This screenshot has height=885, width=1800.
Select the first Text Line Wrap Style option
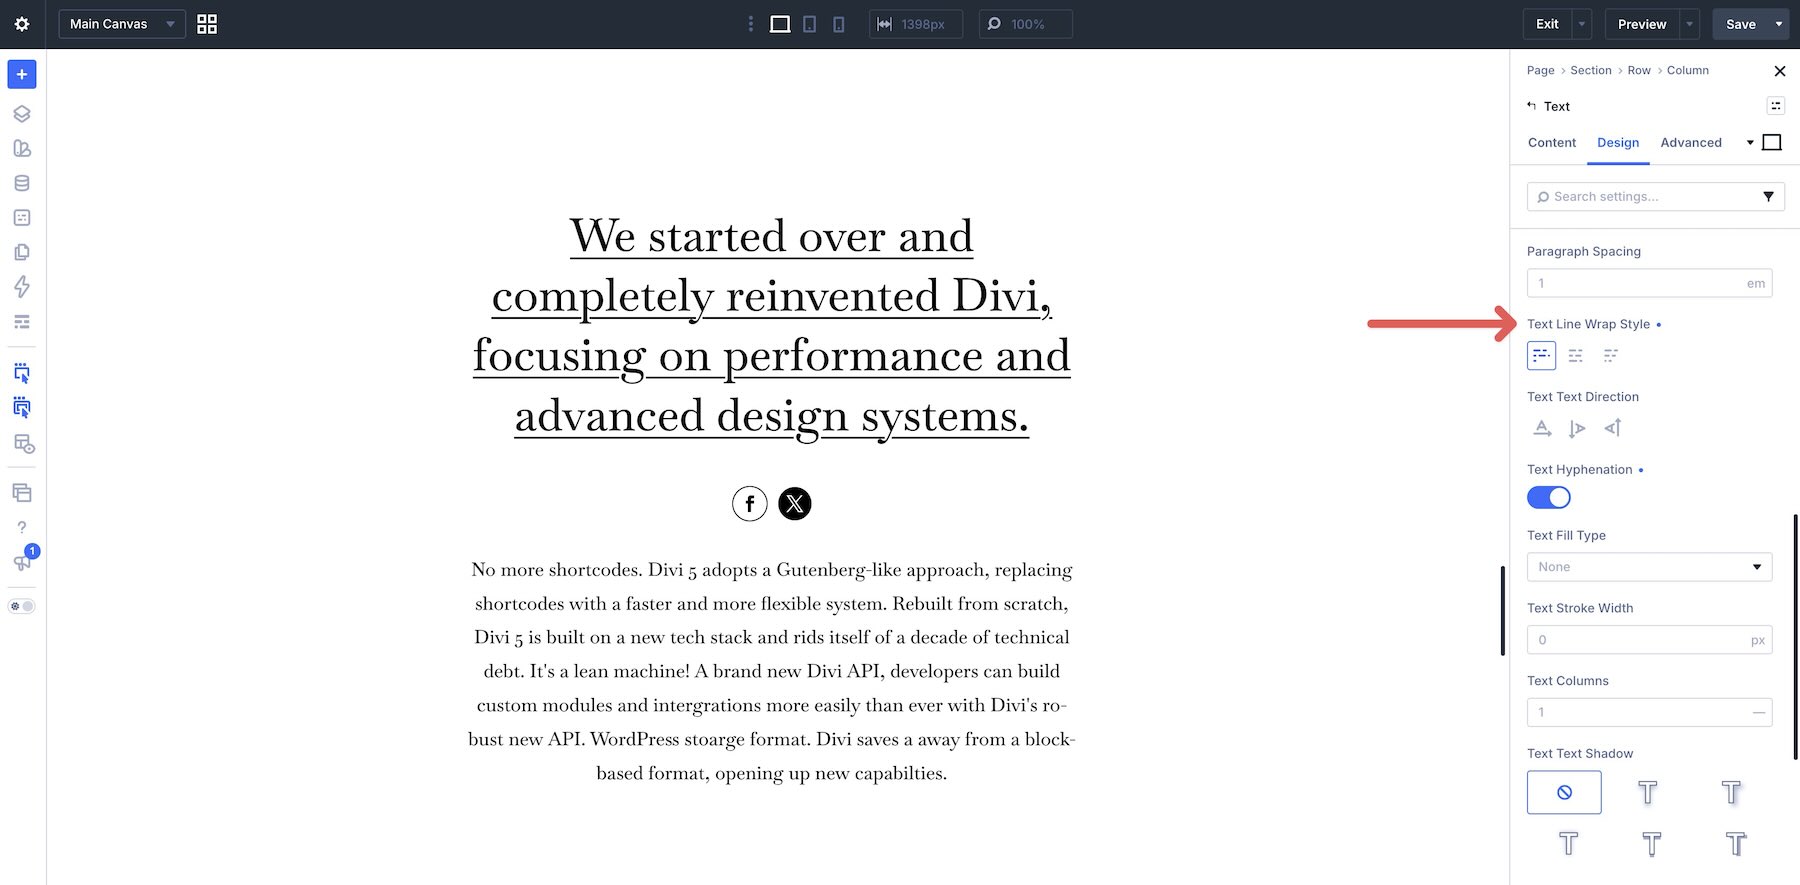click(1541, 355)
